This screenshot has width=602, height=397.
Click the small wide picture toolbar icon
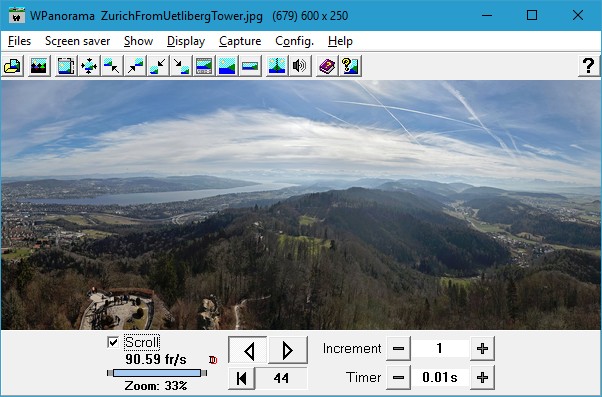pos(250,66)
